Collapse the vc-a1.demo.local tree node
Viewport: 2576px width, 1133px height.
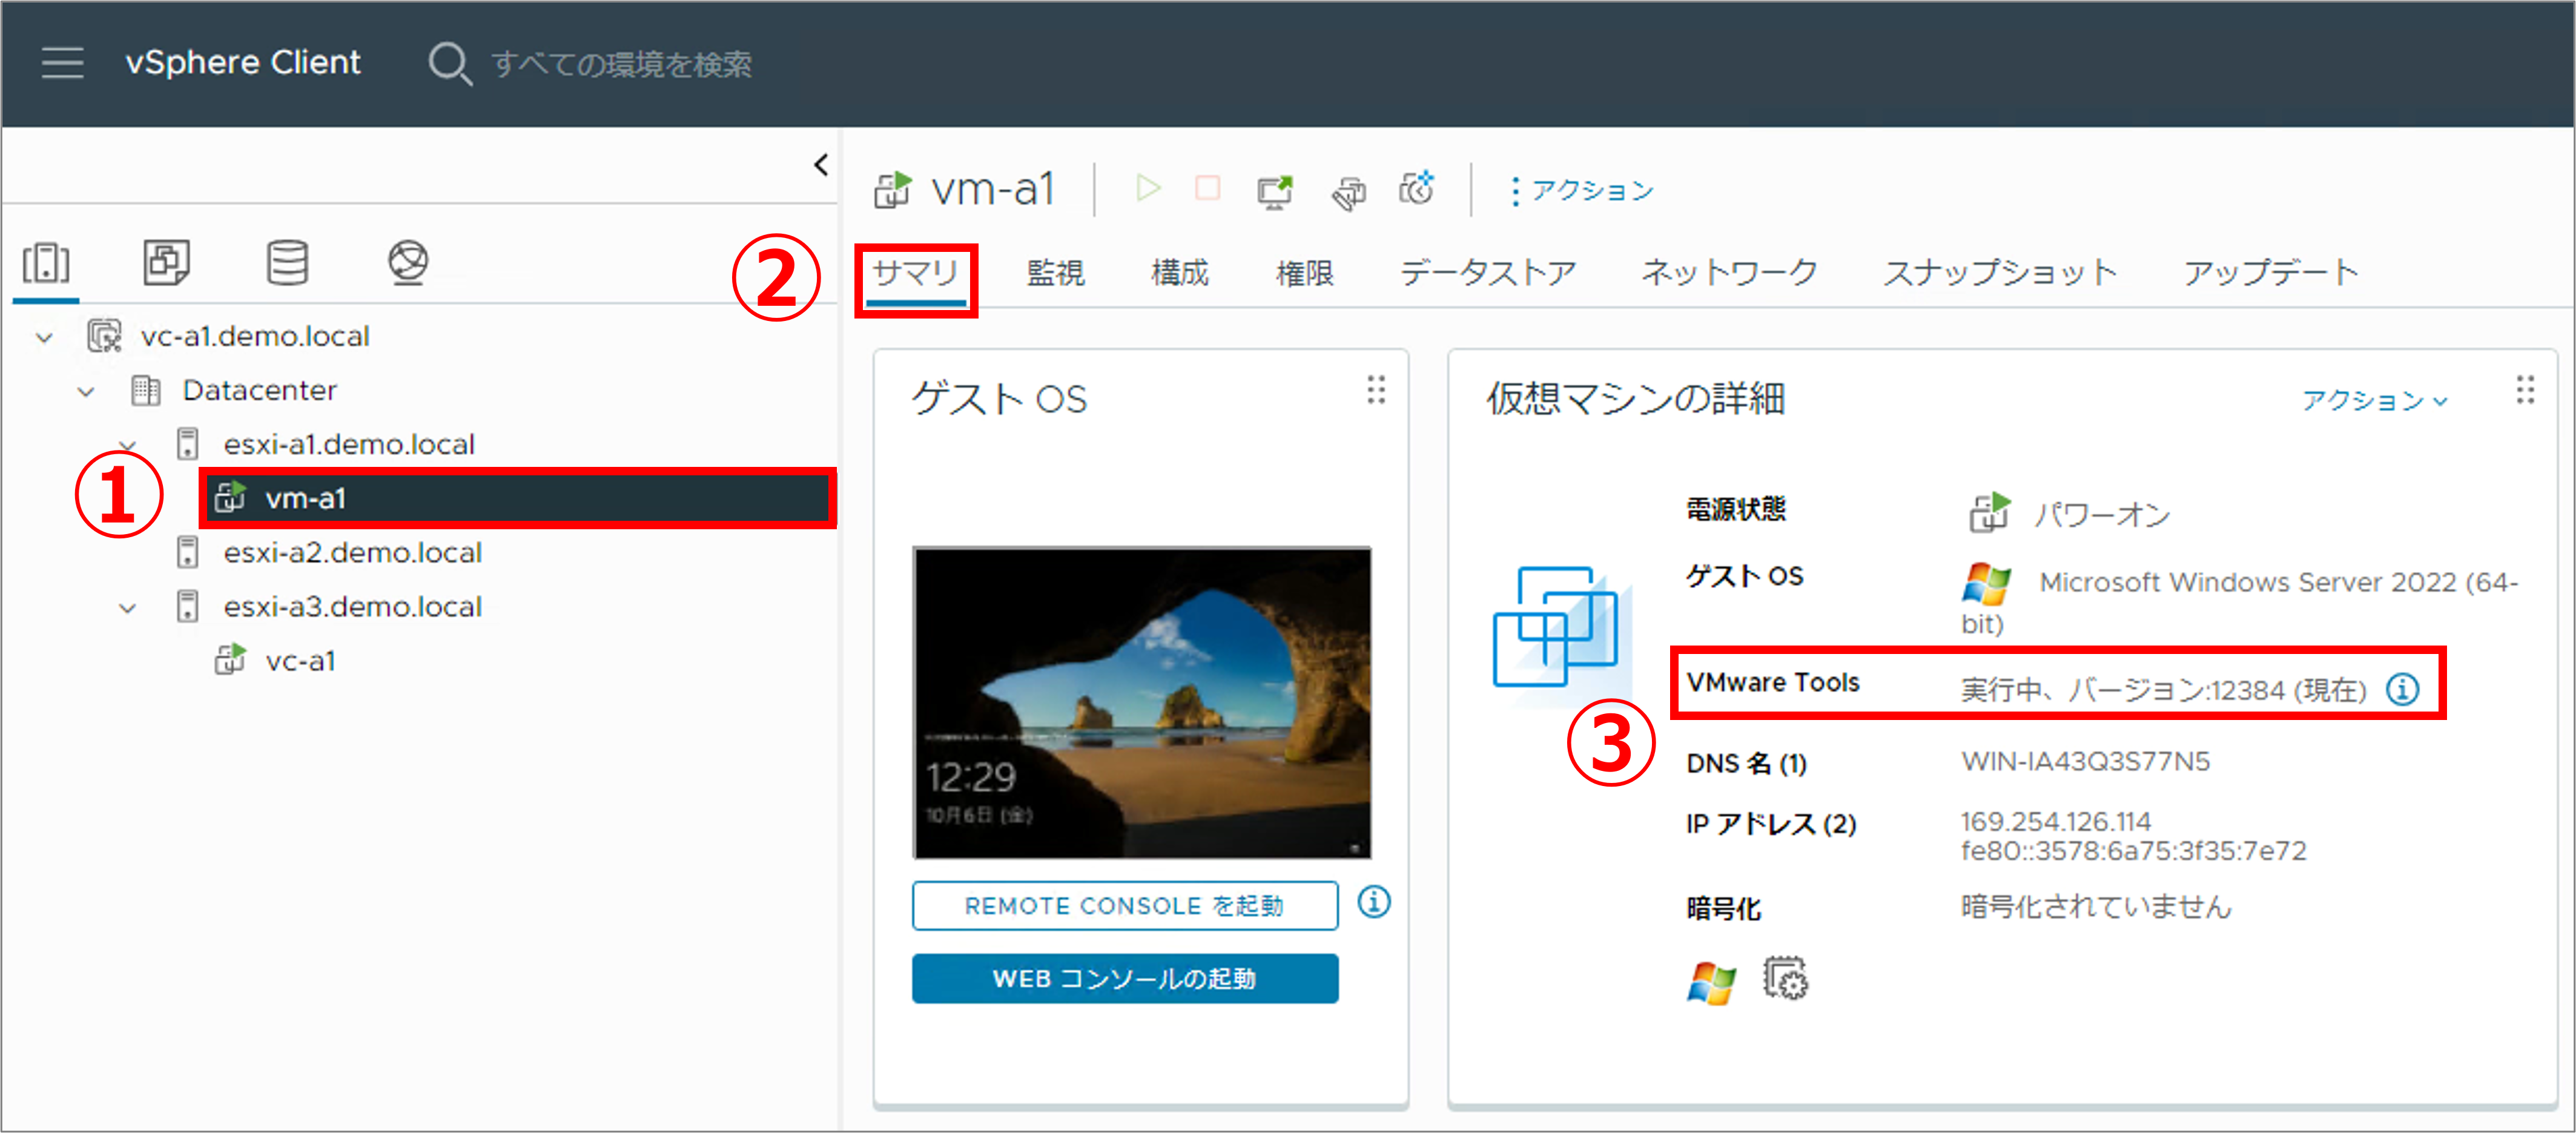pyautogui.click(x=44, y=337)
